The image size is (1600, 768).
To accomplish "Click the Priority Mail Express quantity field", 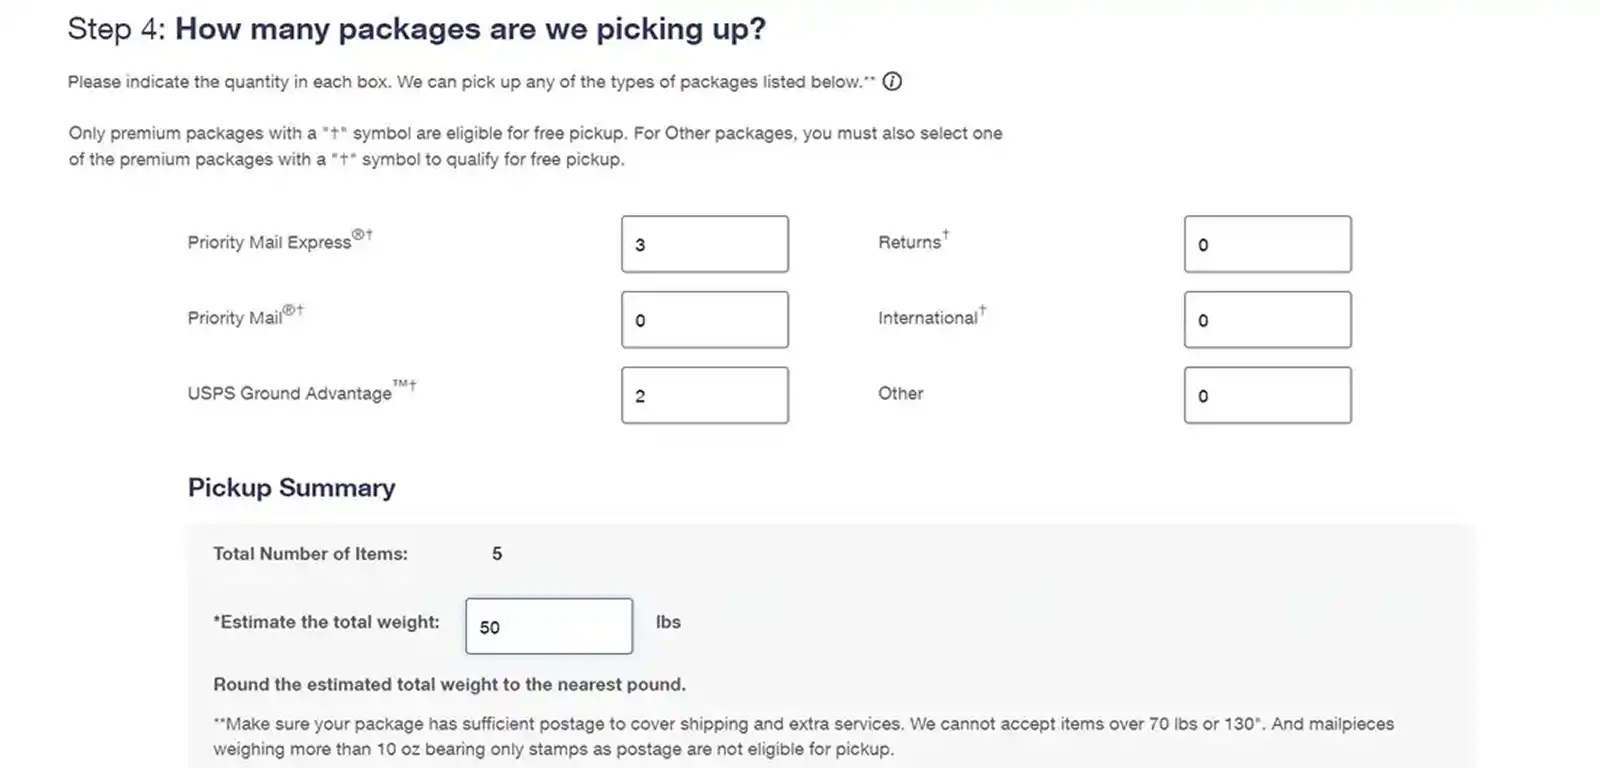I will tap(704, 243).
